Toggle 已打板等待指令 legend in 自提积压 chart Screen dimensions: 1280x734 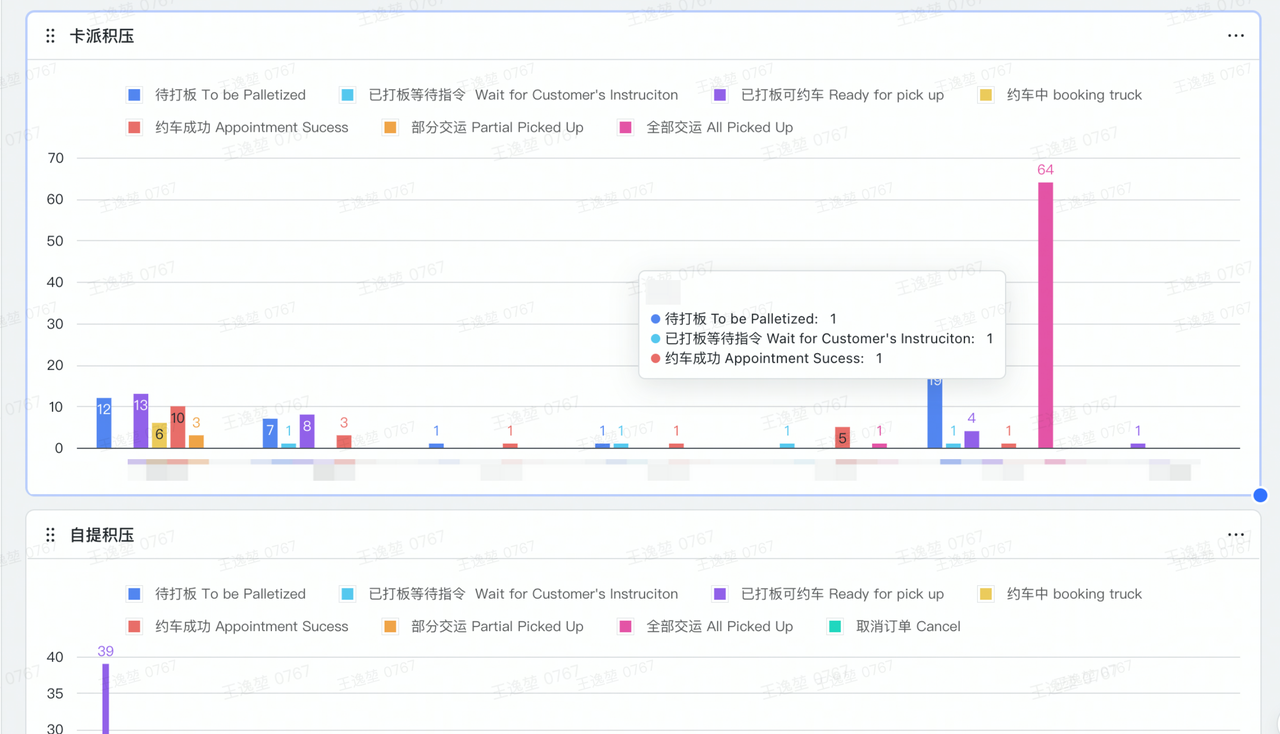tap(510, 594)
